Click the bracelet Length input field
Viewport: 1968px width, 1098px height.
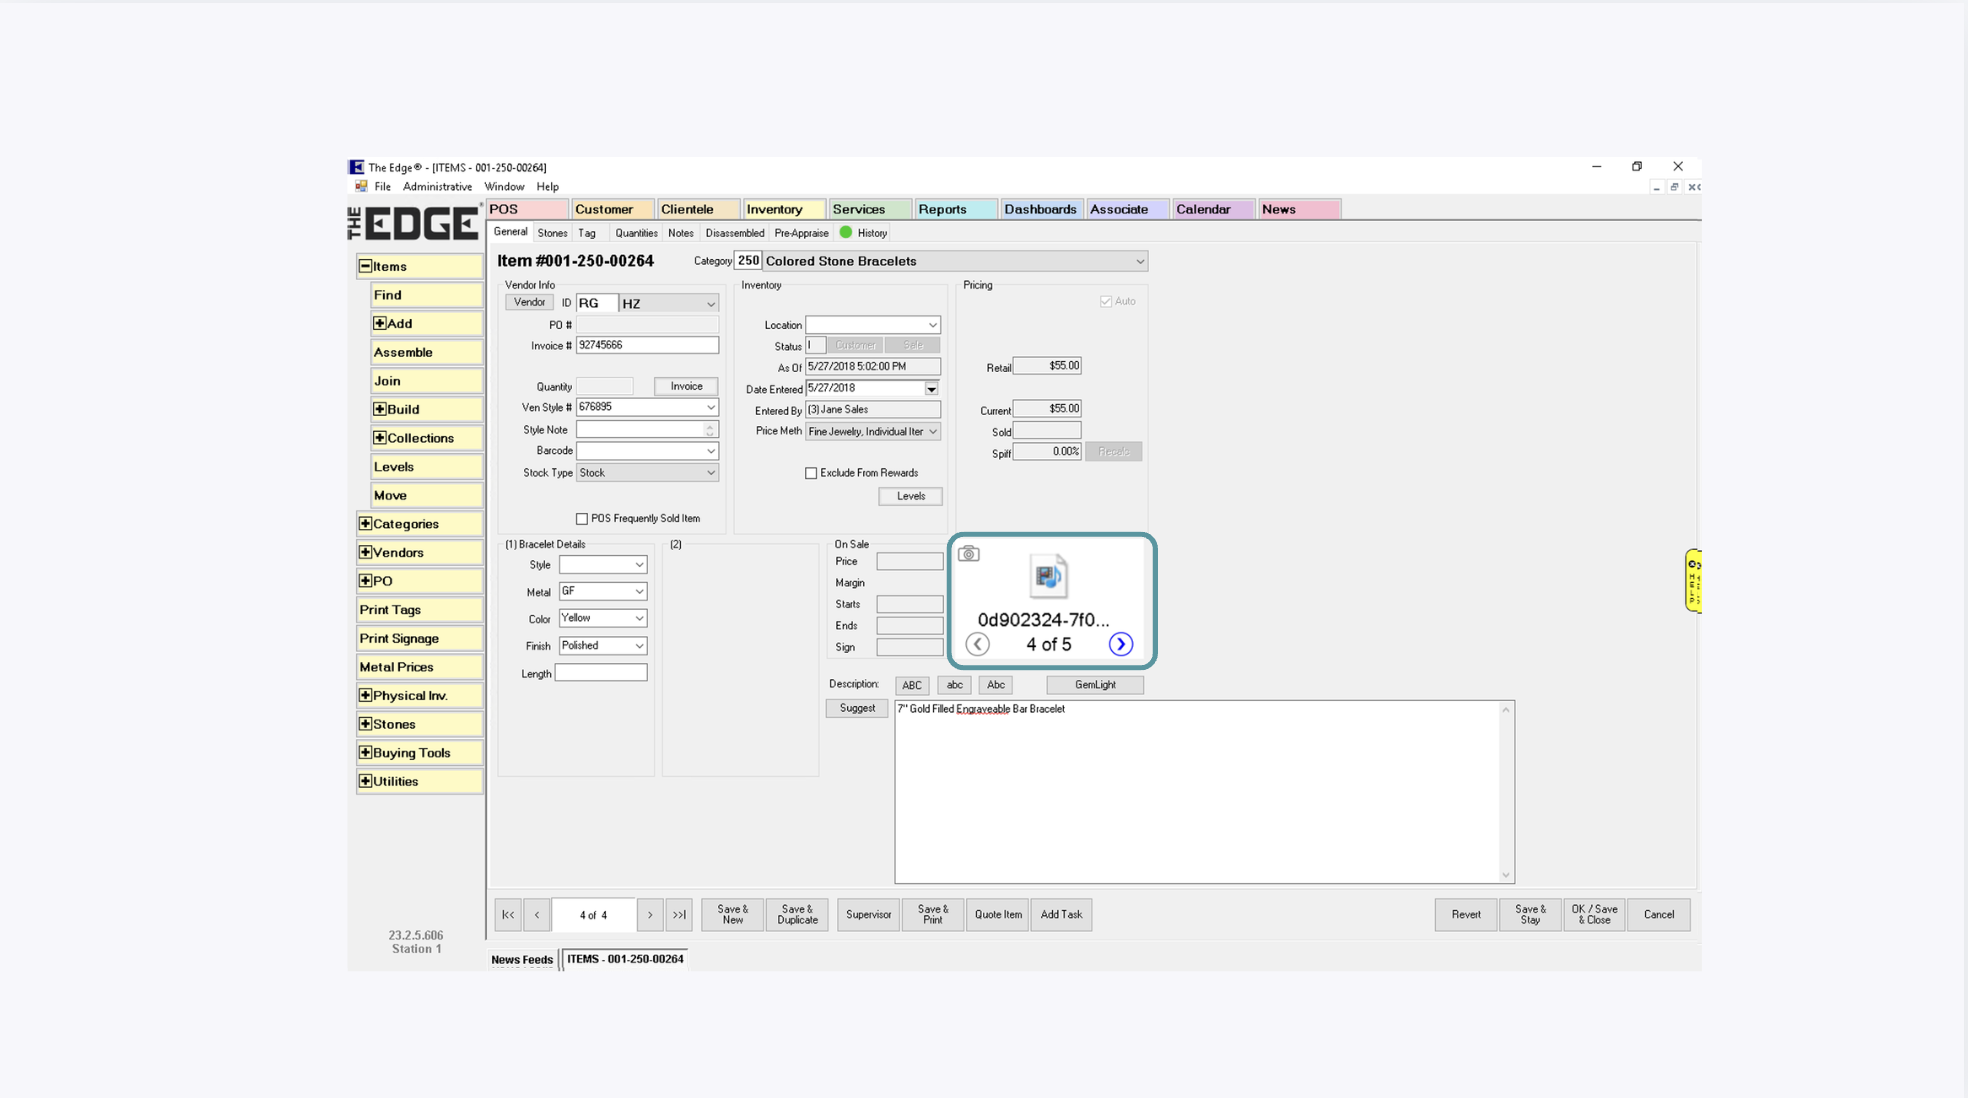pos(601,673)
